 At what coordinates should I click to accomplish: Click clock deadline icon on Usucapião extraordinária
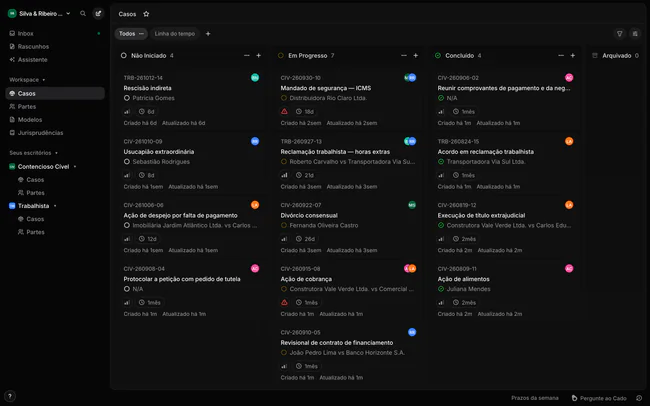click(x=142, y=175)
